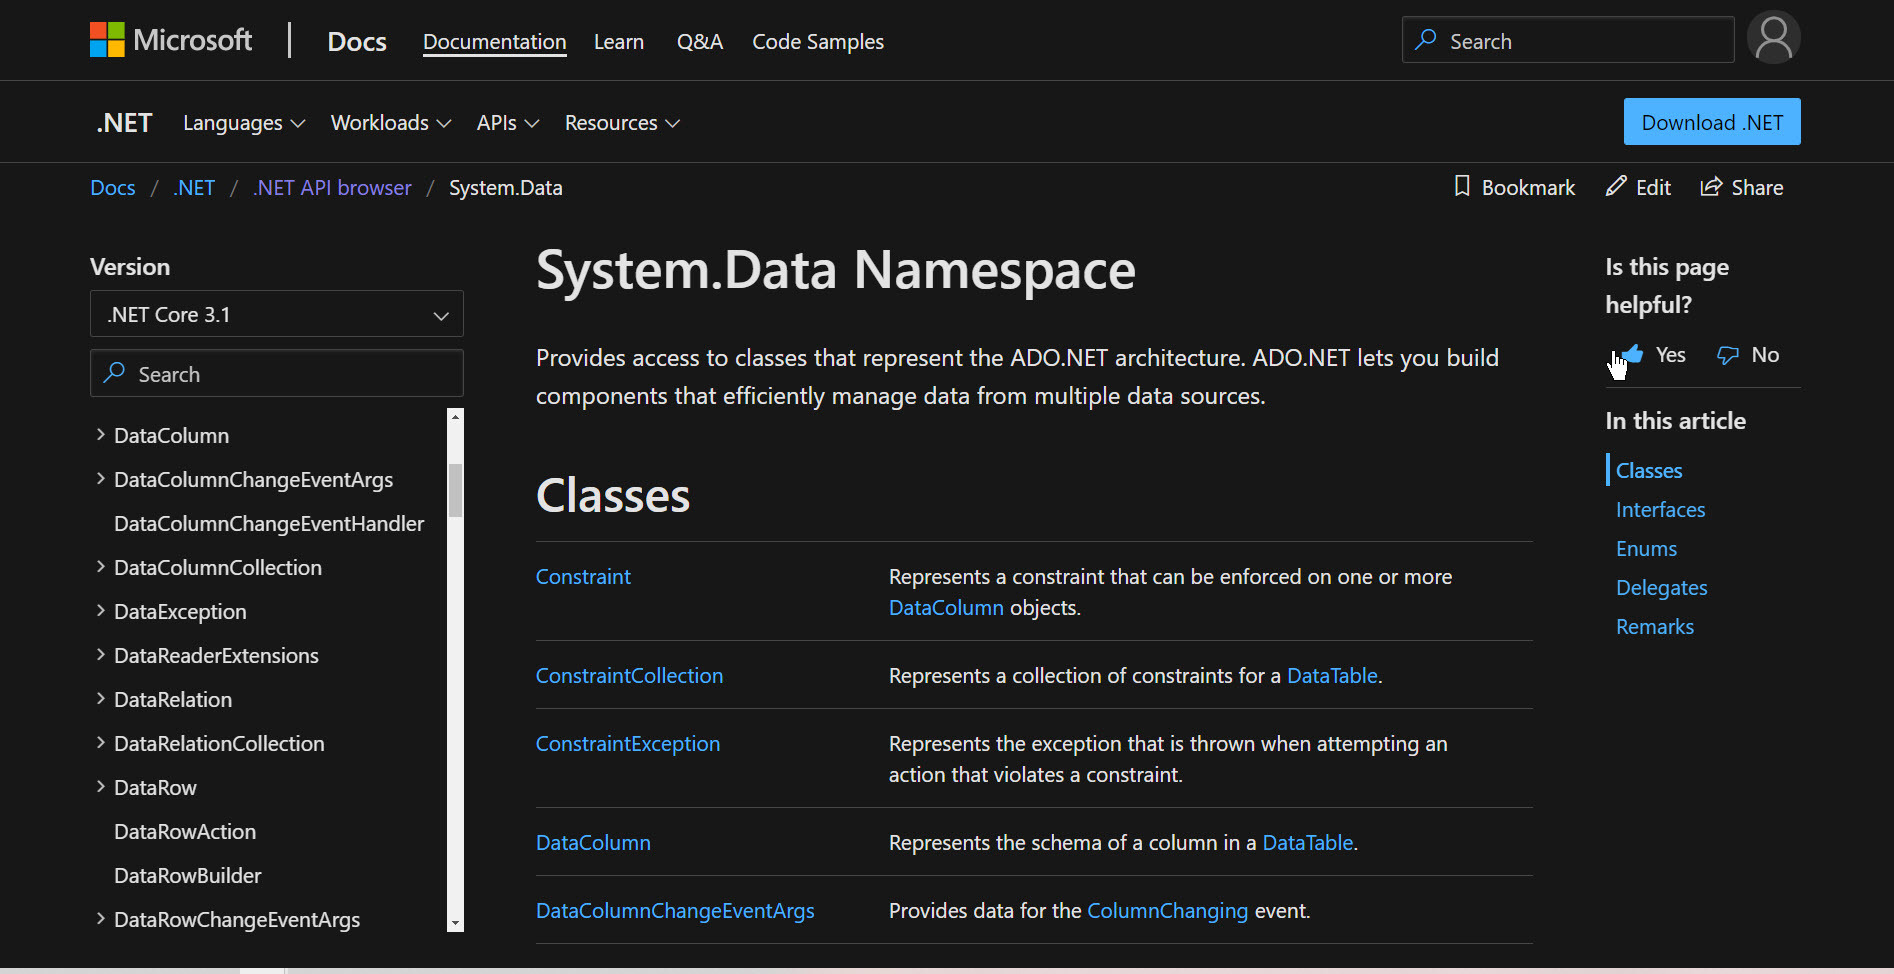Click the magnifier icon in header search
This screenshot has height=974, width=1894.
[x=1426, y=40]
